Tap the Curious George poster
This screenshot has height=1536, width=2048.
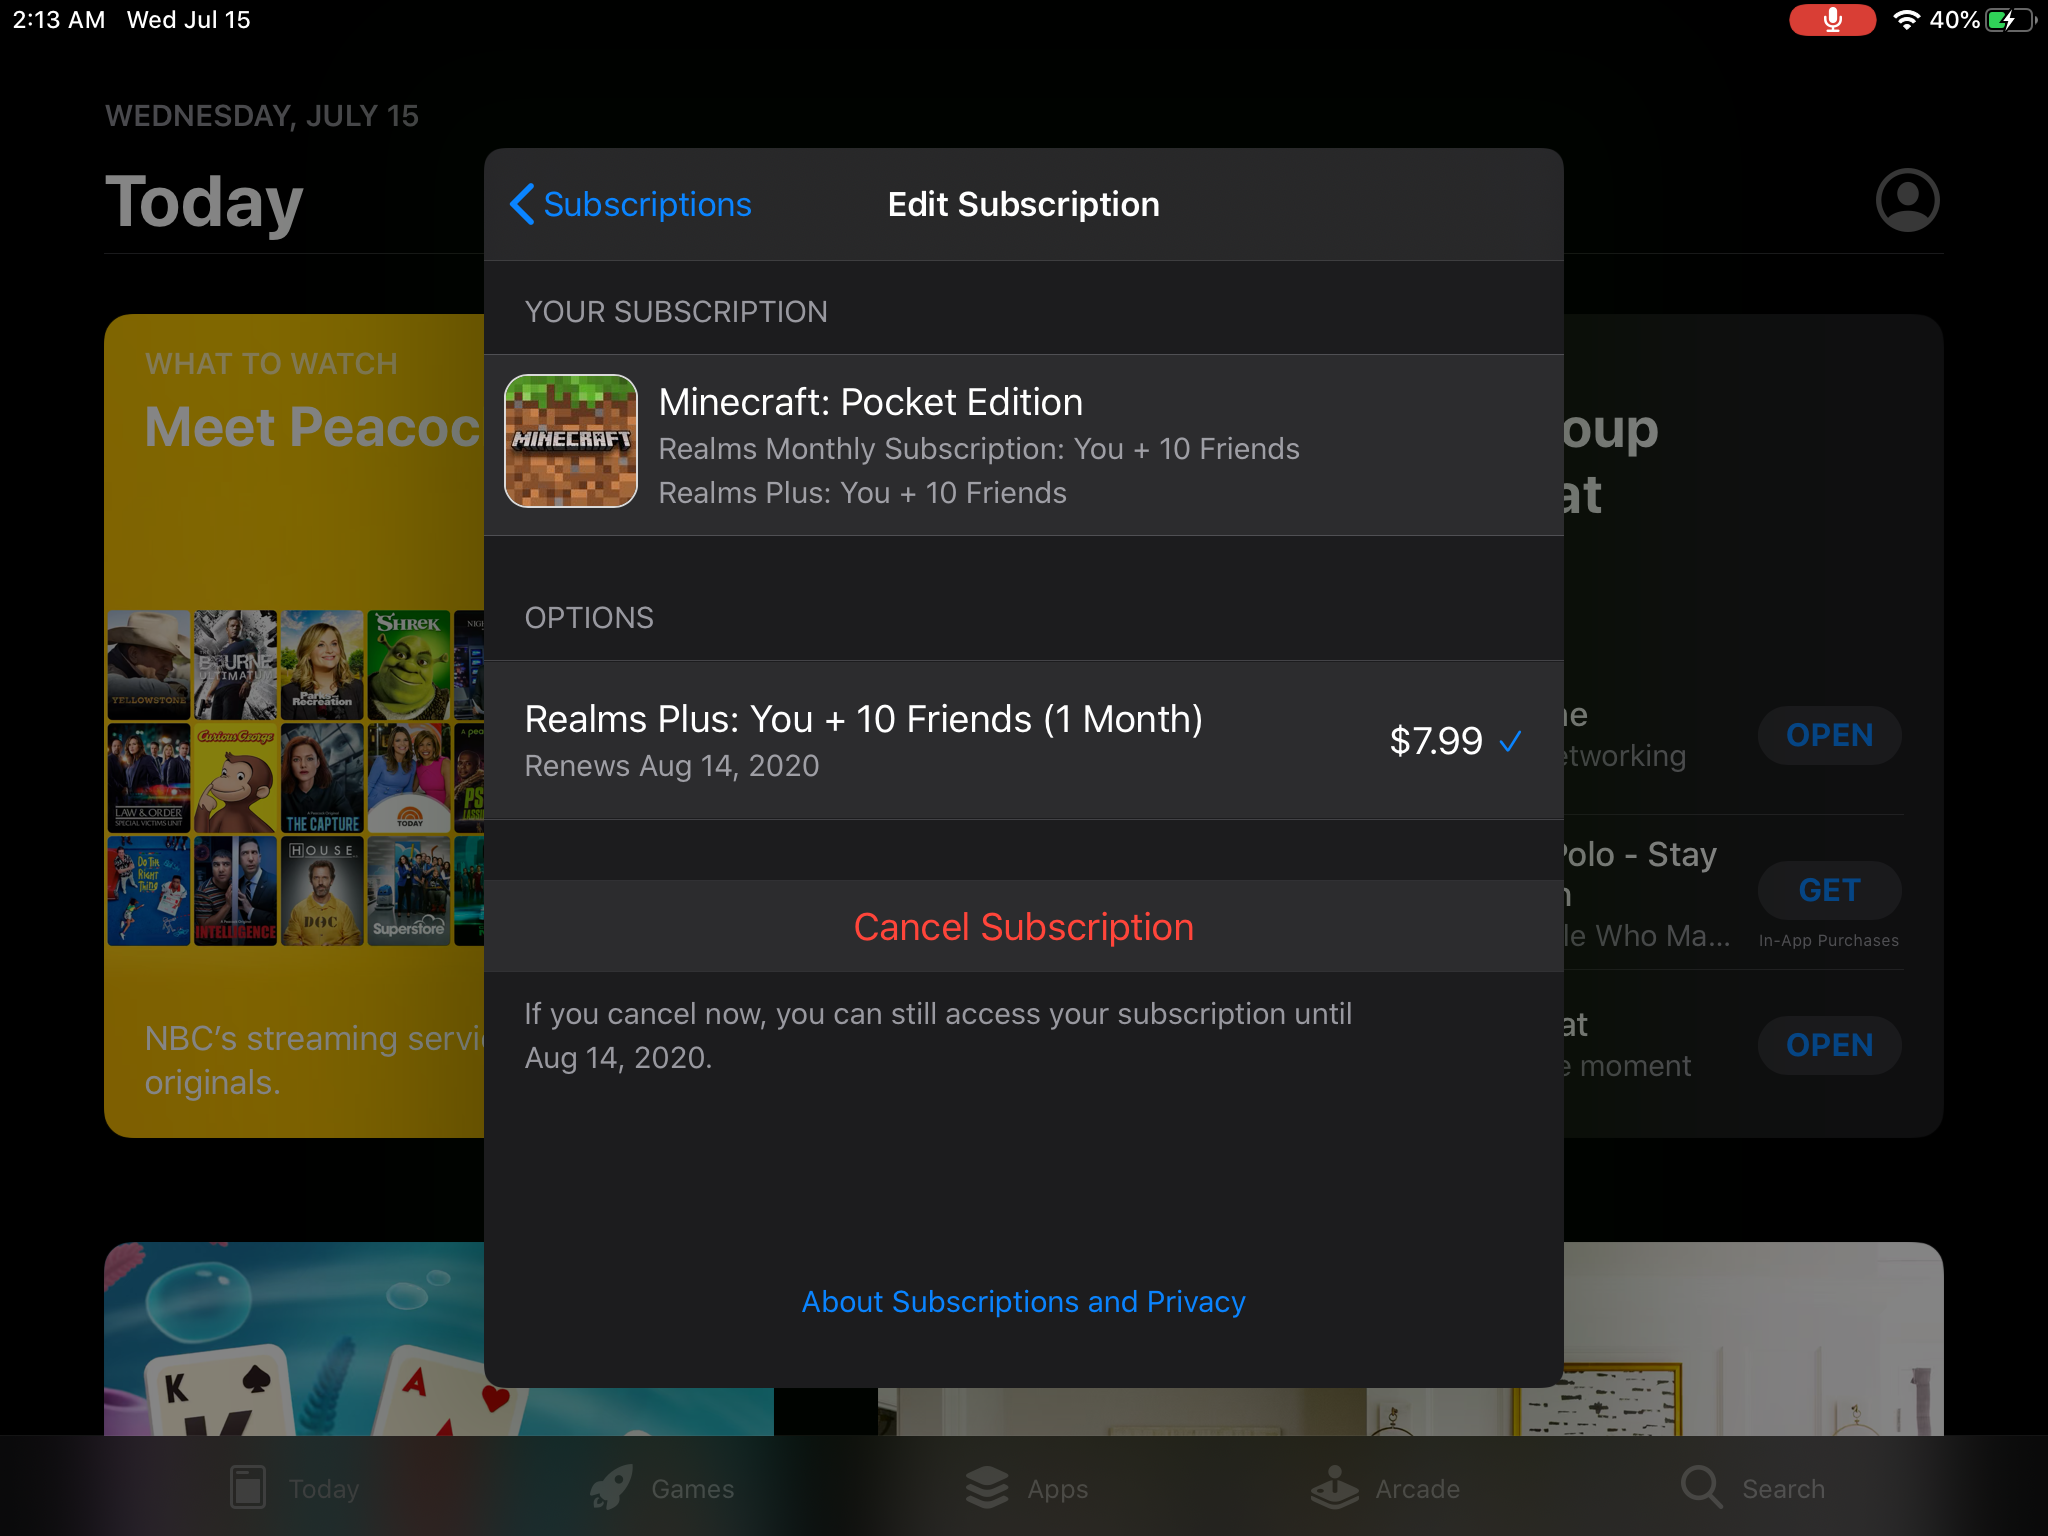pyautogui.click(x=235, y=778)
